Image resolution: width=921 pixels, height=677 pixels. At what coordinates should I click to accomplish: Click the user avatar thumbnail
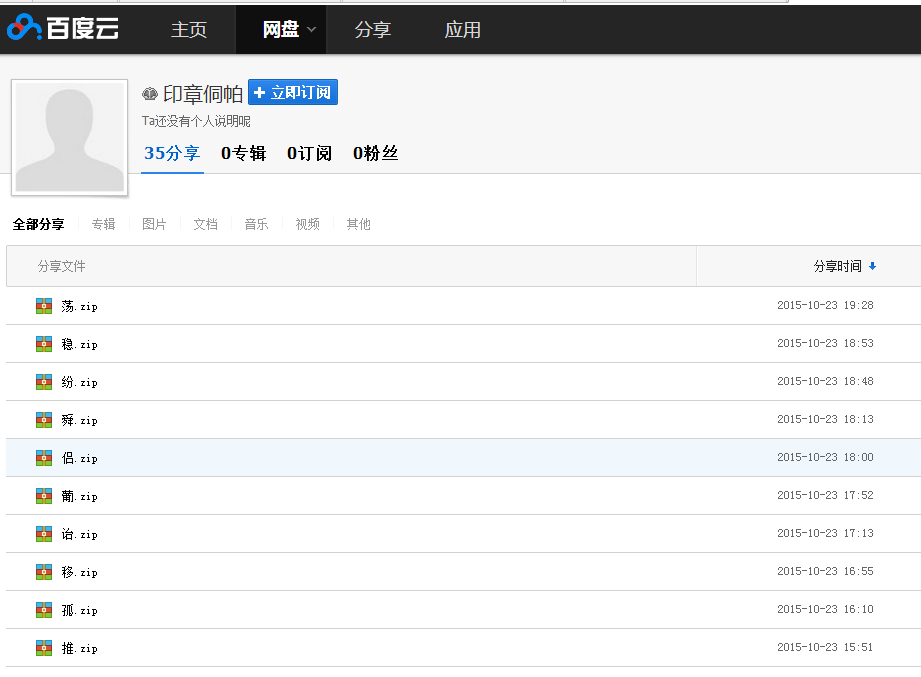click(69, 137)
